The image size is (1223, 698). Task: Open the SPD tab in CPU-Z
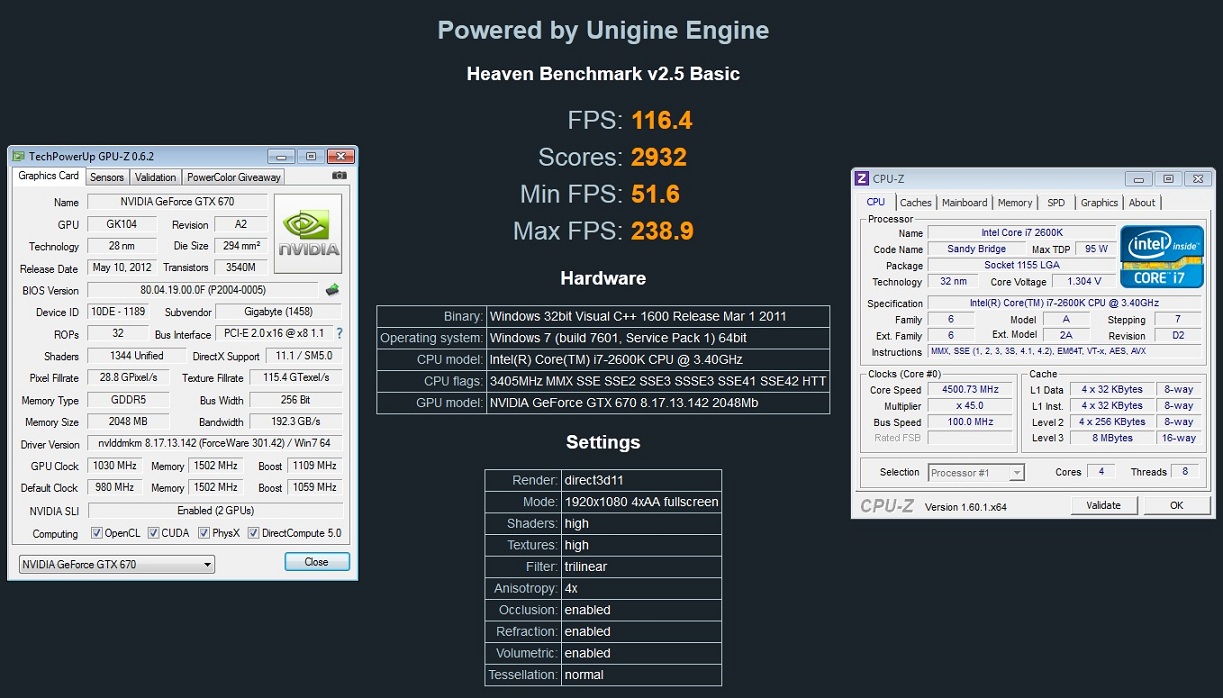point(1056,202)
